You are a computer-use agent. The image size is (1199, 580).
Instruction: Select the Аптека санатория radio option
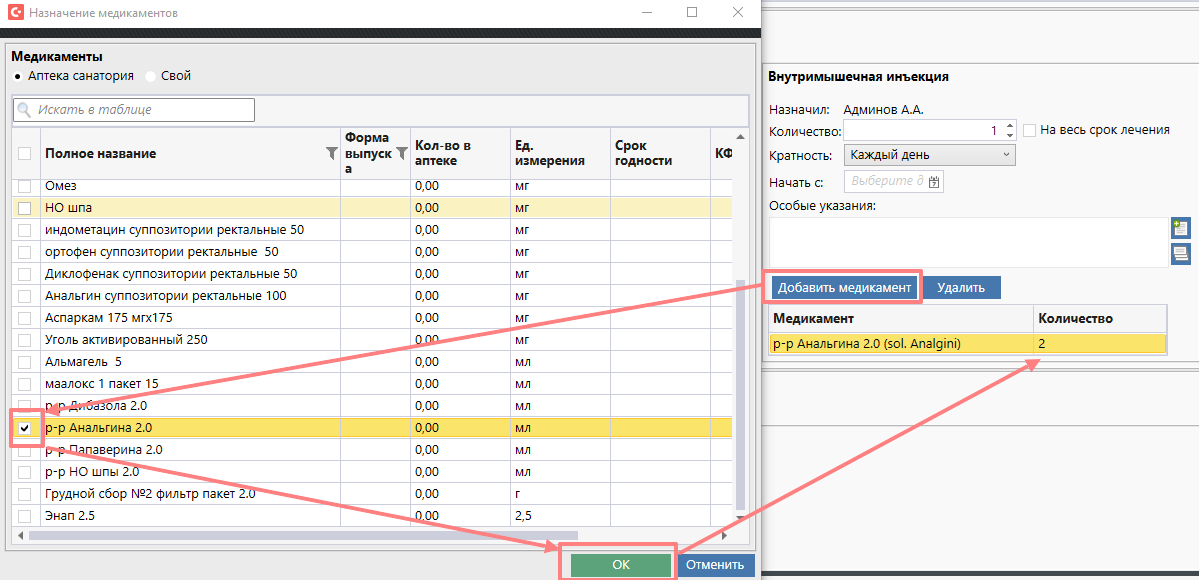18,76
